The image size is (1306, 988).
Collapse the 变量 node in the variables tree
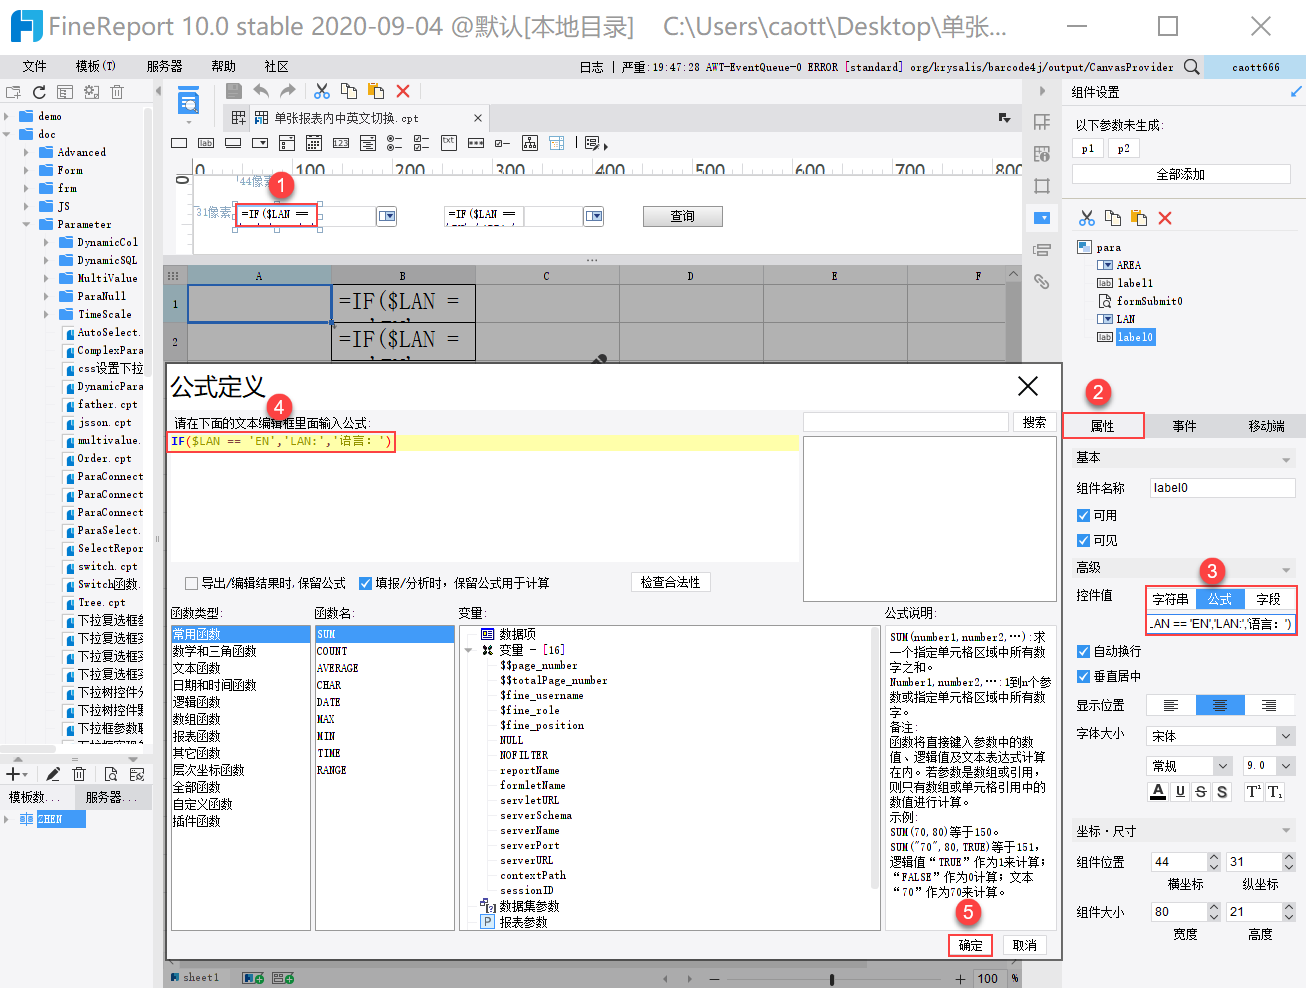coord(469,650)
